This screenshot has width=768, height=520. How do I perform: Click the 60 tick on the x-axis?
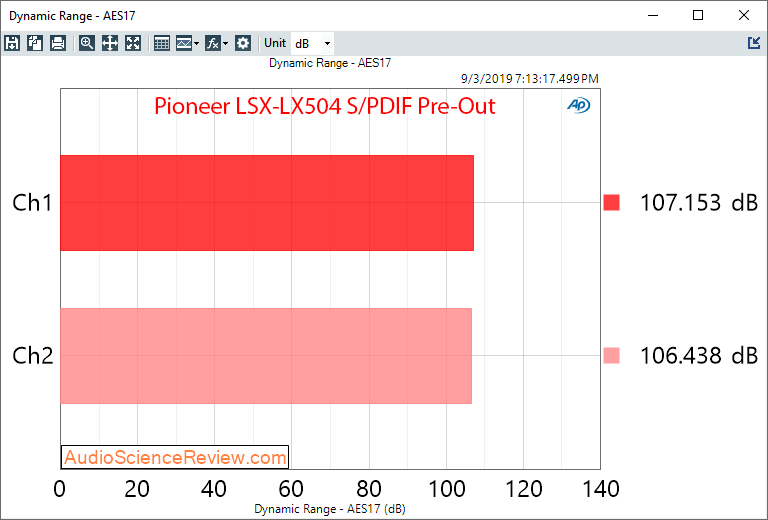pos(291,489)
